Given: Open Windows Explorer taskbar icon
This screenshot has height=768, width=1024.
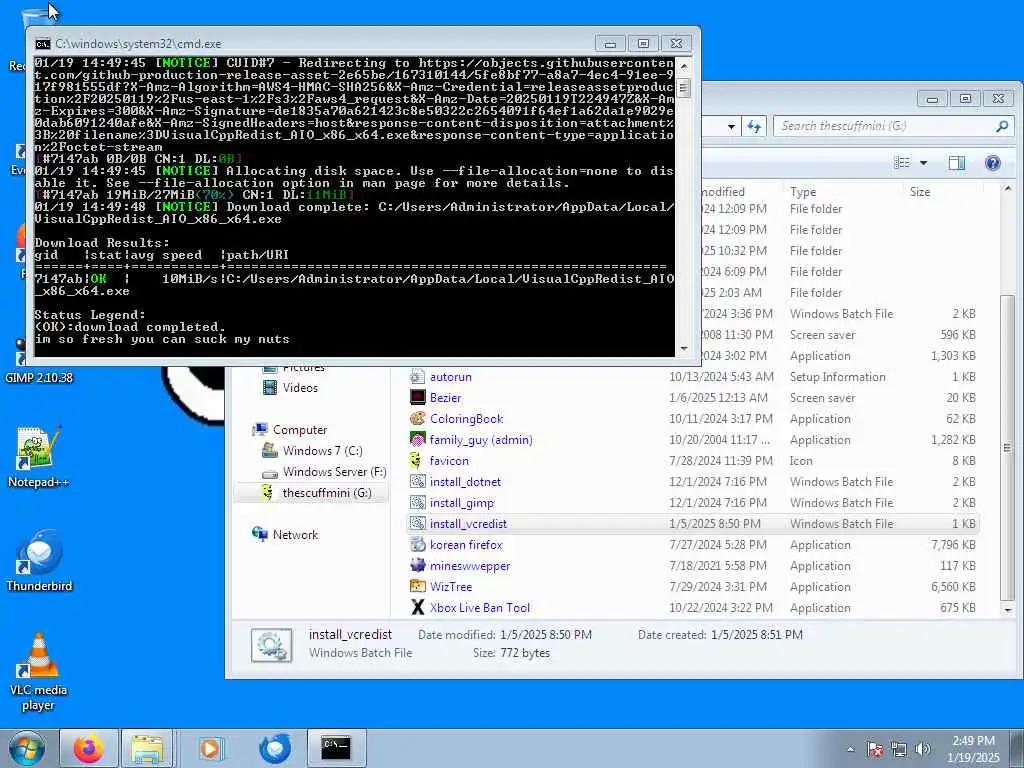Looking at the screenshot, I should click(147, 748).
